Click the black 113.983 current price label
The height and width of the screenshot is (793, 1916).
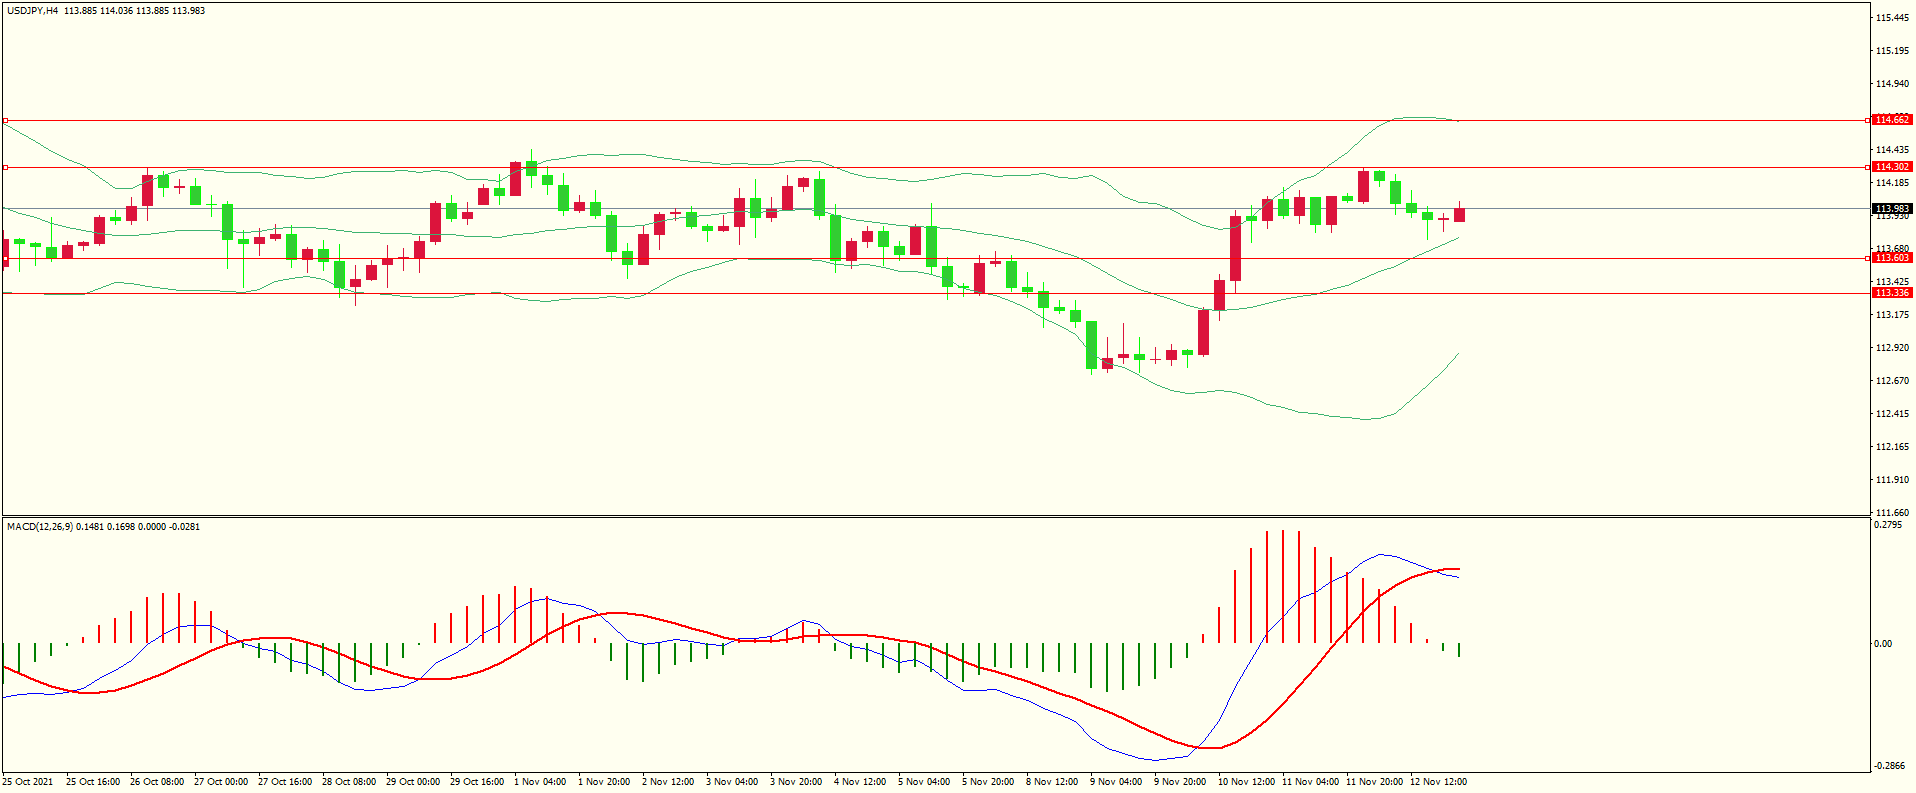point(1891,209)
